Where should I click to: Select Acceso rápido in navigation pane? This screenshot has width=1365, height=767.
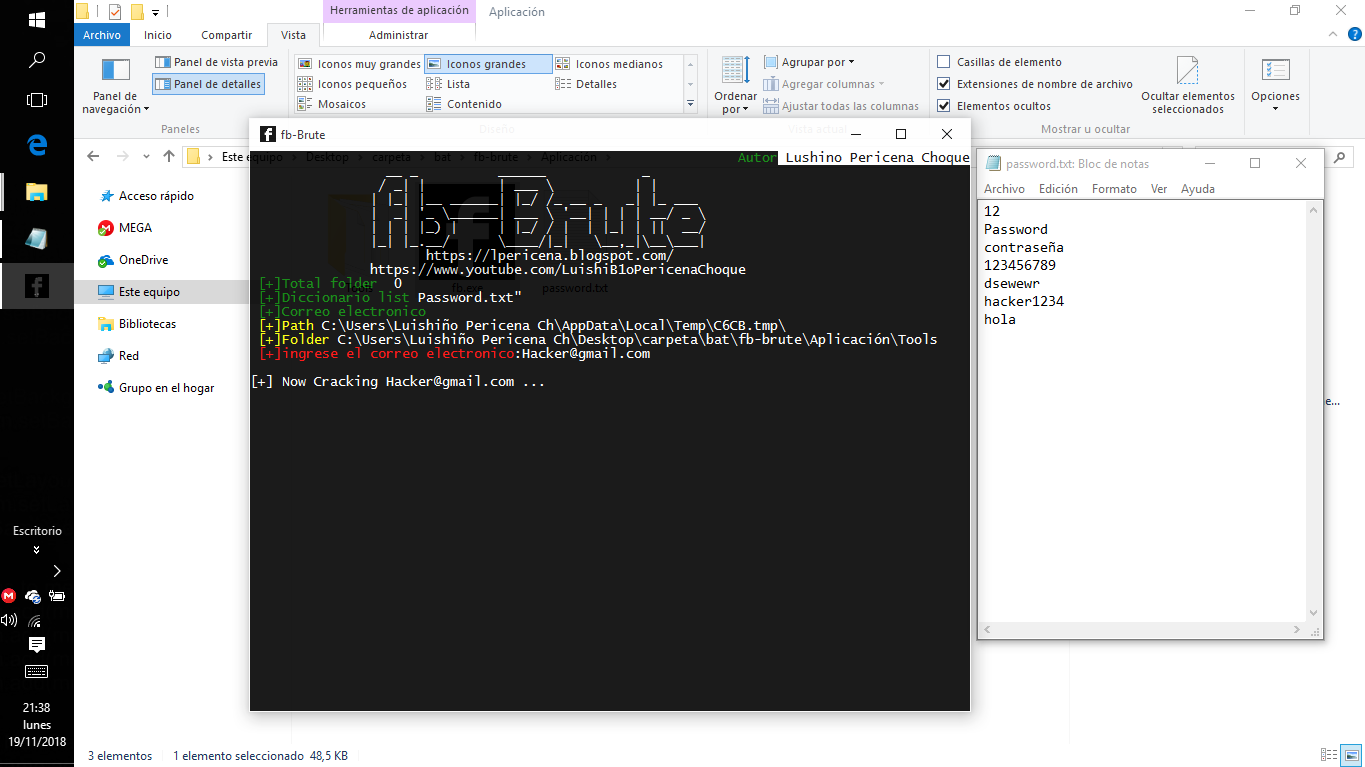(x=156, y=196)
